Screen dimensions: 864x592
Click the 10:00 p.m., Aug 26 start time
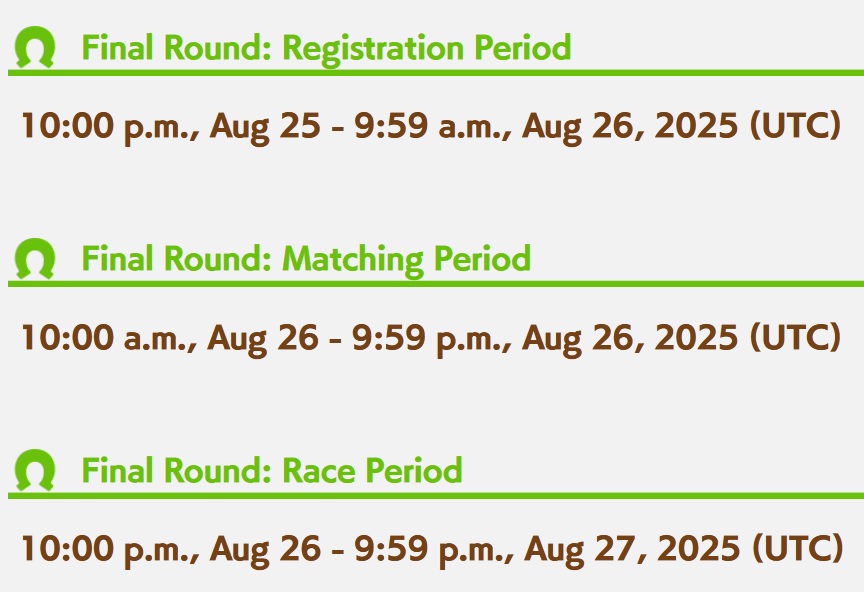click(171, 550)
